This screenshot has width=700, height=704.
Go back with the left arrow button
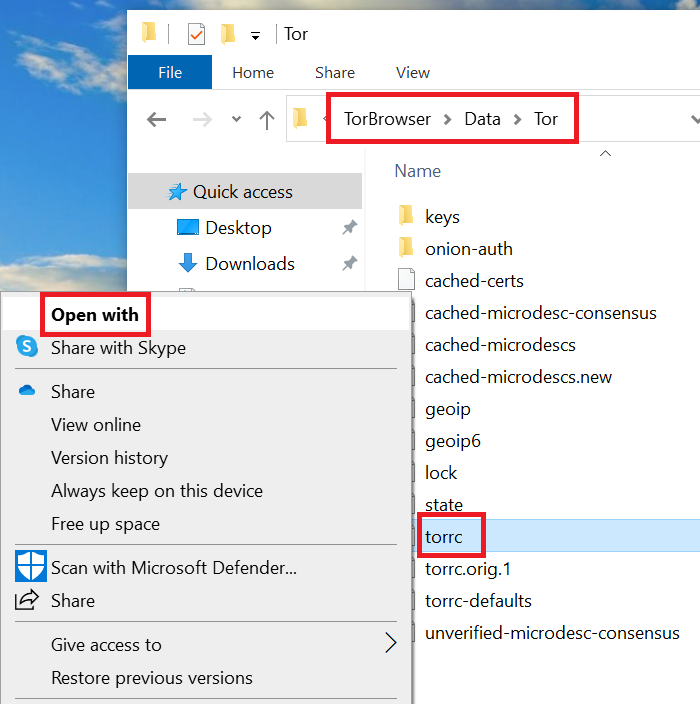click(157, 119)
